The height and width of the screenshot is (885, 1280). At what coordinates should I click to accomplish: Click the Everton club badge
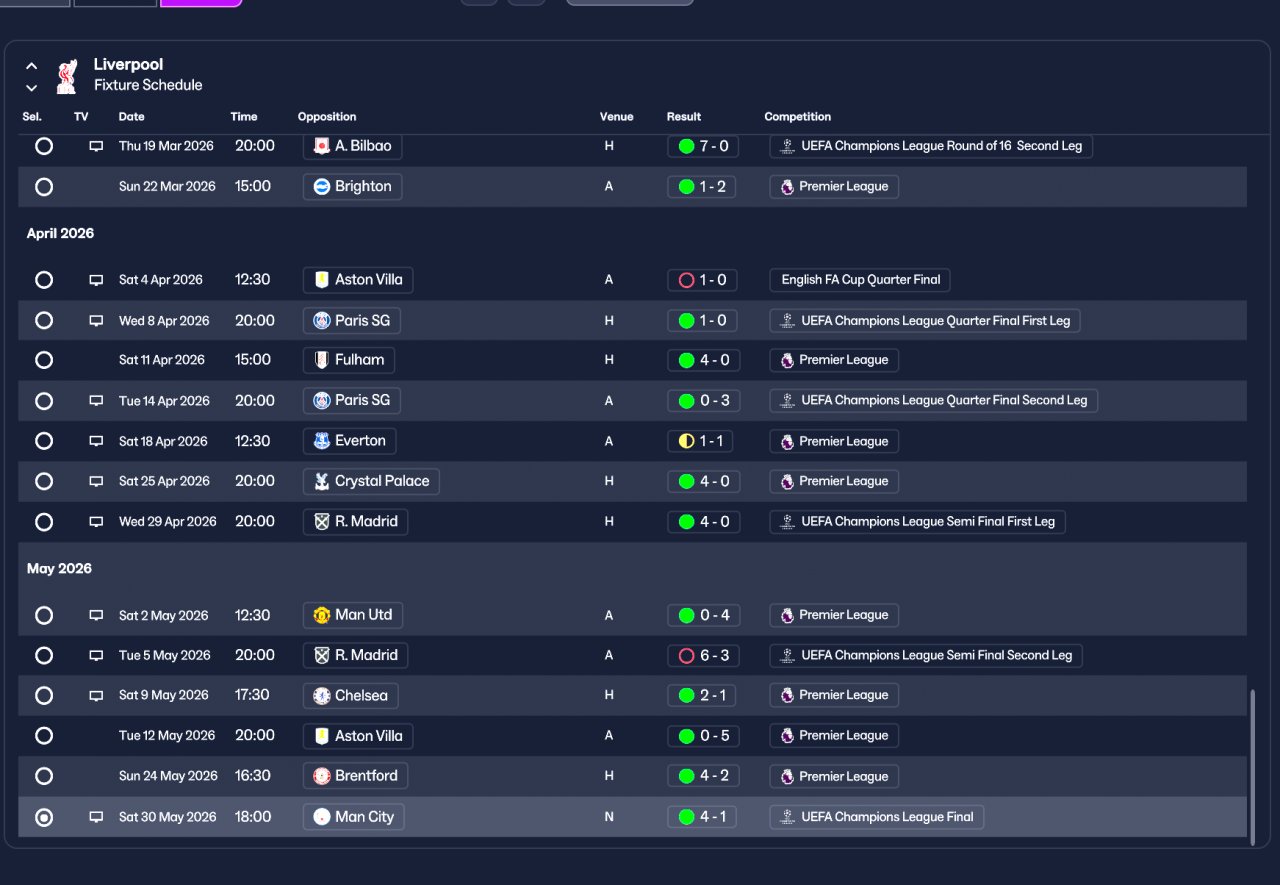pos(322,441)
